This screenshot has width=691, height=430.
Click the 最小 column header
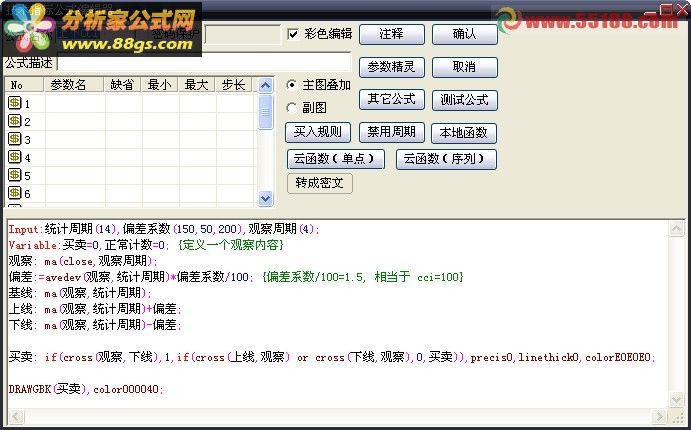point(160,85)
